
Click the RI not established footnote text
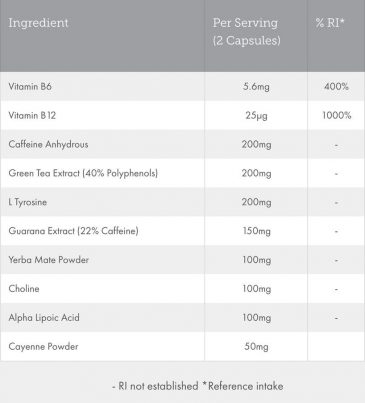pos(155,386)
